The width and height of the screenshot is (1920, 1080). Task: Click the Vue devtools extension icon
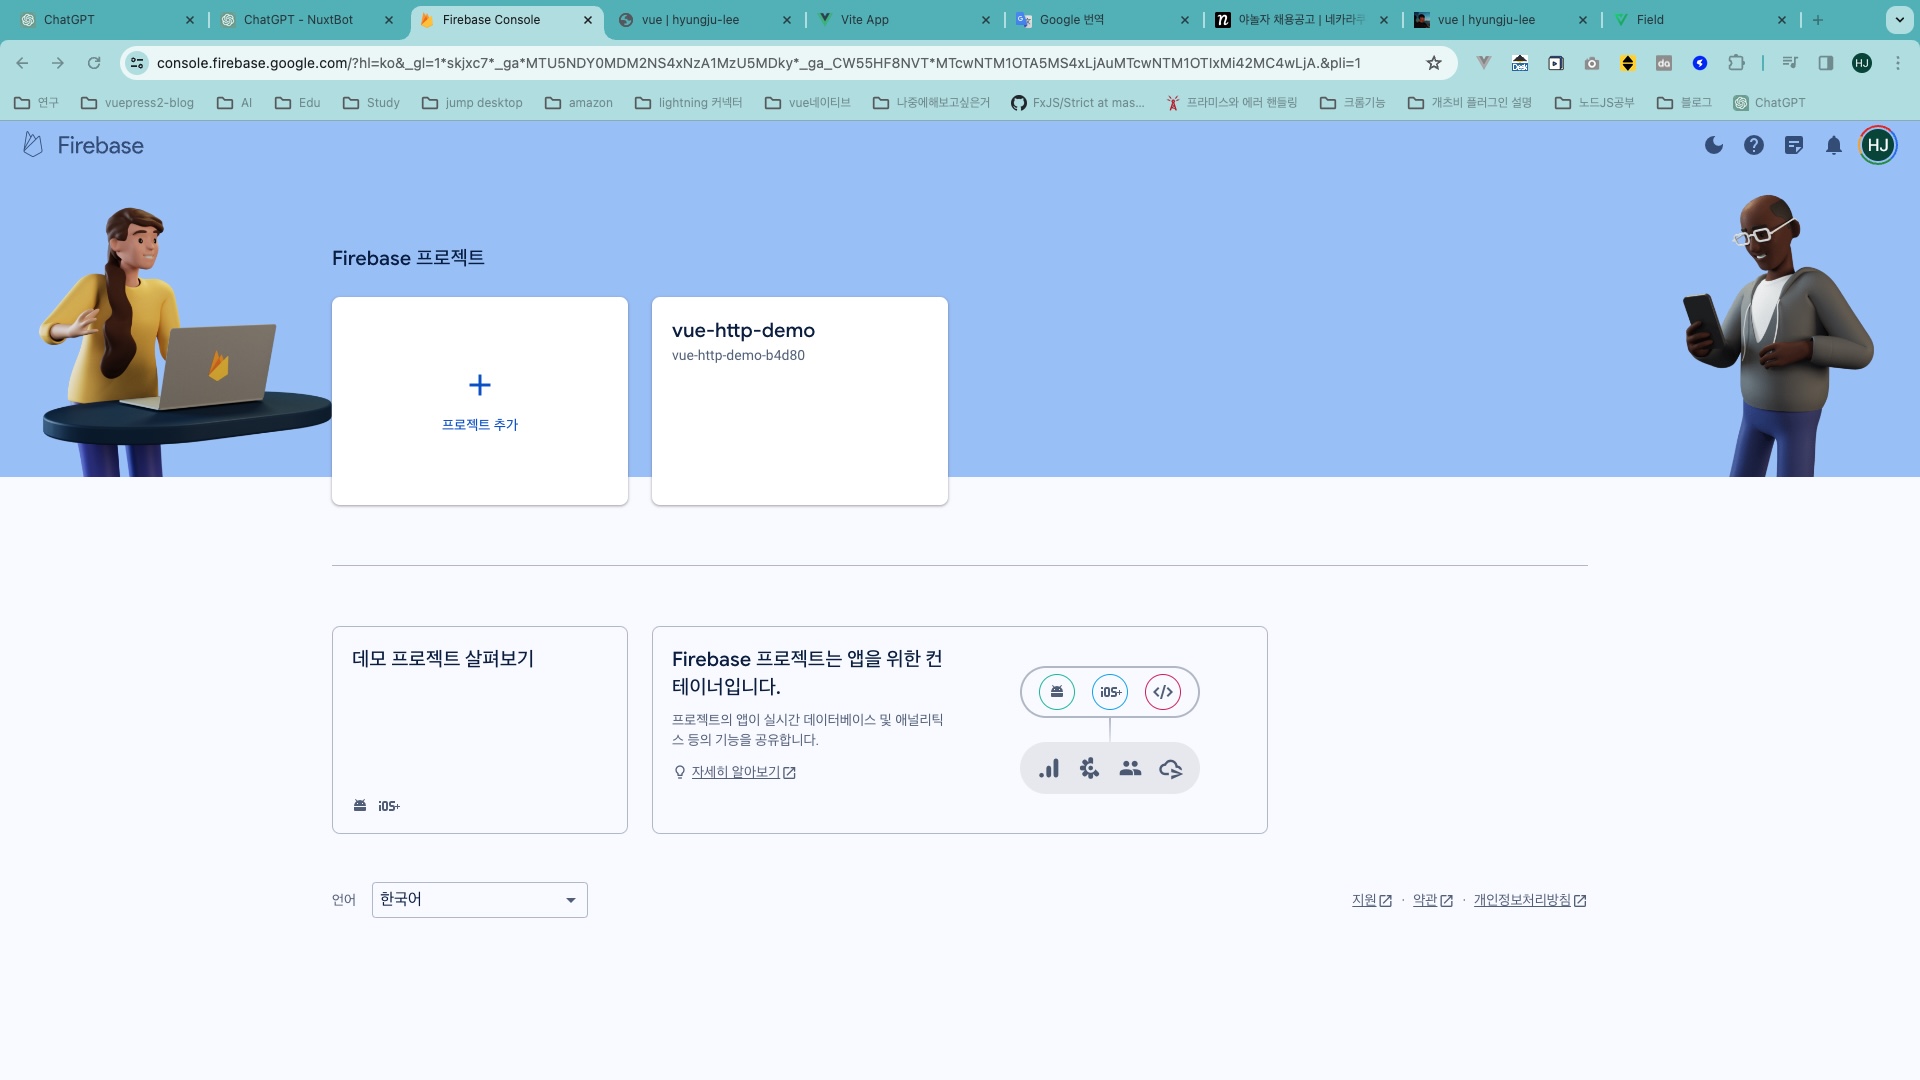[x=1484, y=63]
